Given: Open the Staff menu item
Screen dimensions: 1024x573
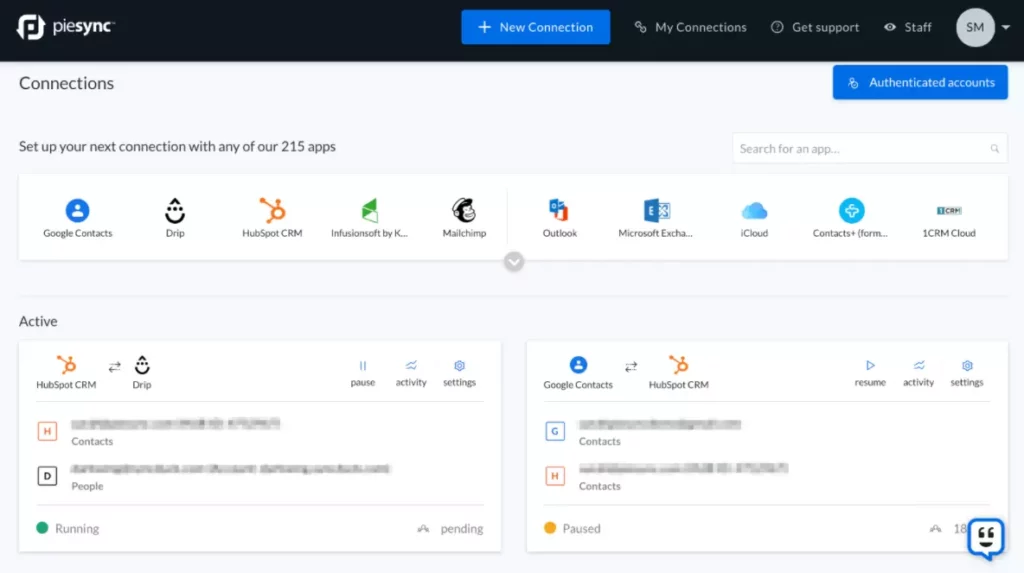Looking at the screenshot, I should pos(907,27).
